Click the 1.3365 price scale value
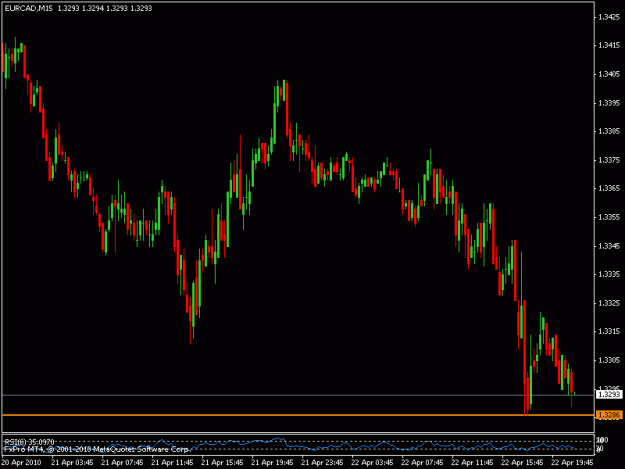The image size is (625, 469). tap(609, 188)
